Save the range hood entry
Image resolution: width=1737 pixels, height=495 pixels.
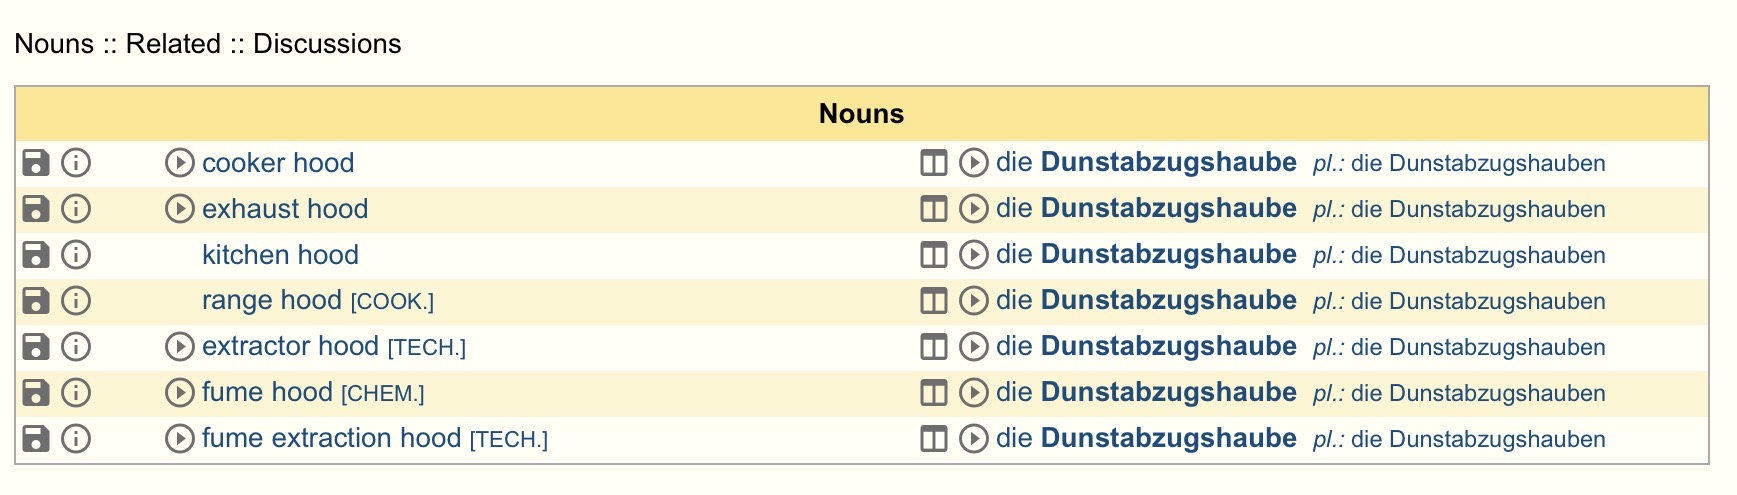tap(36, 301)
